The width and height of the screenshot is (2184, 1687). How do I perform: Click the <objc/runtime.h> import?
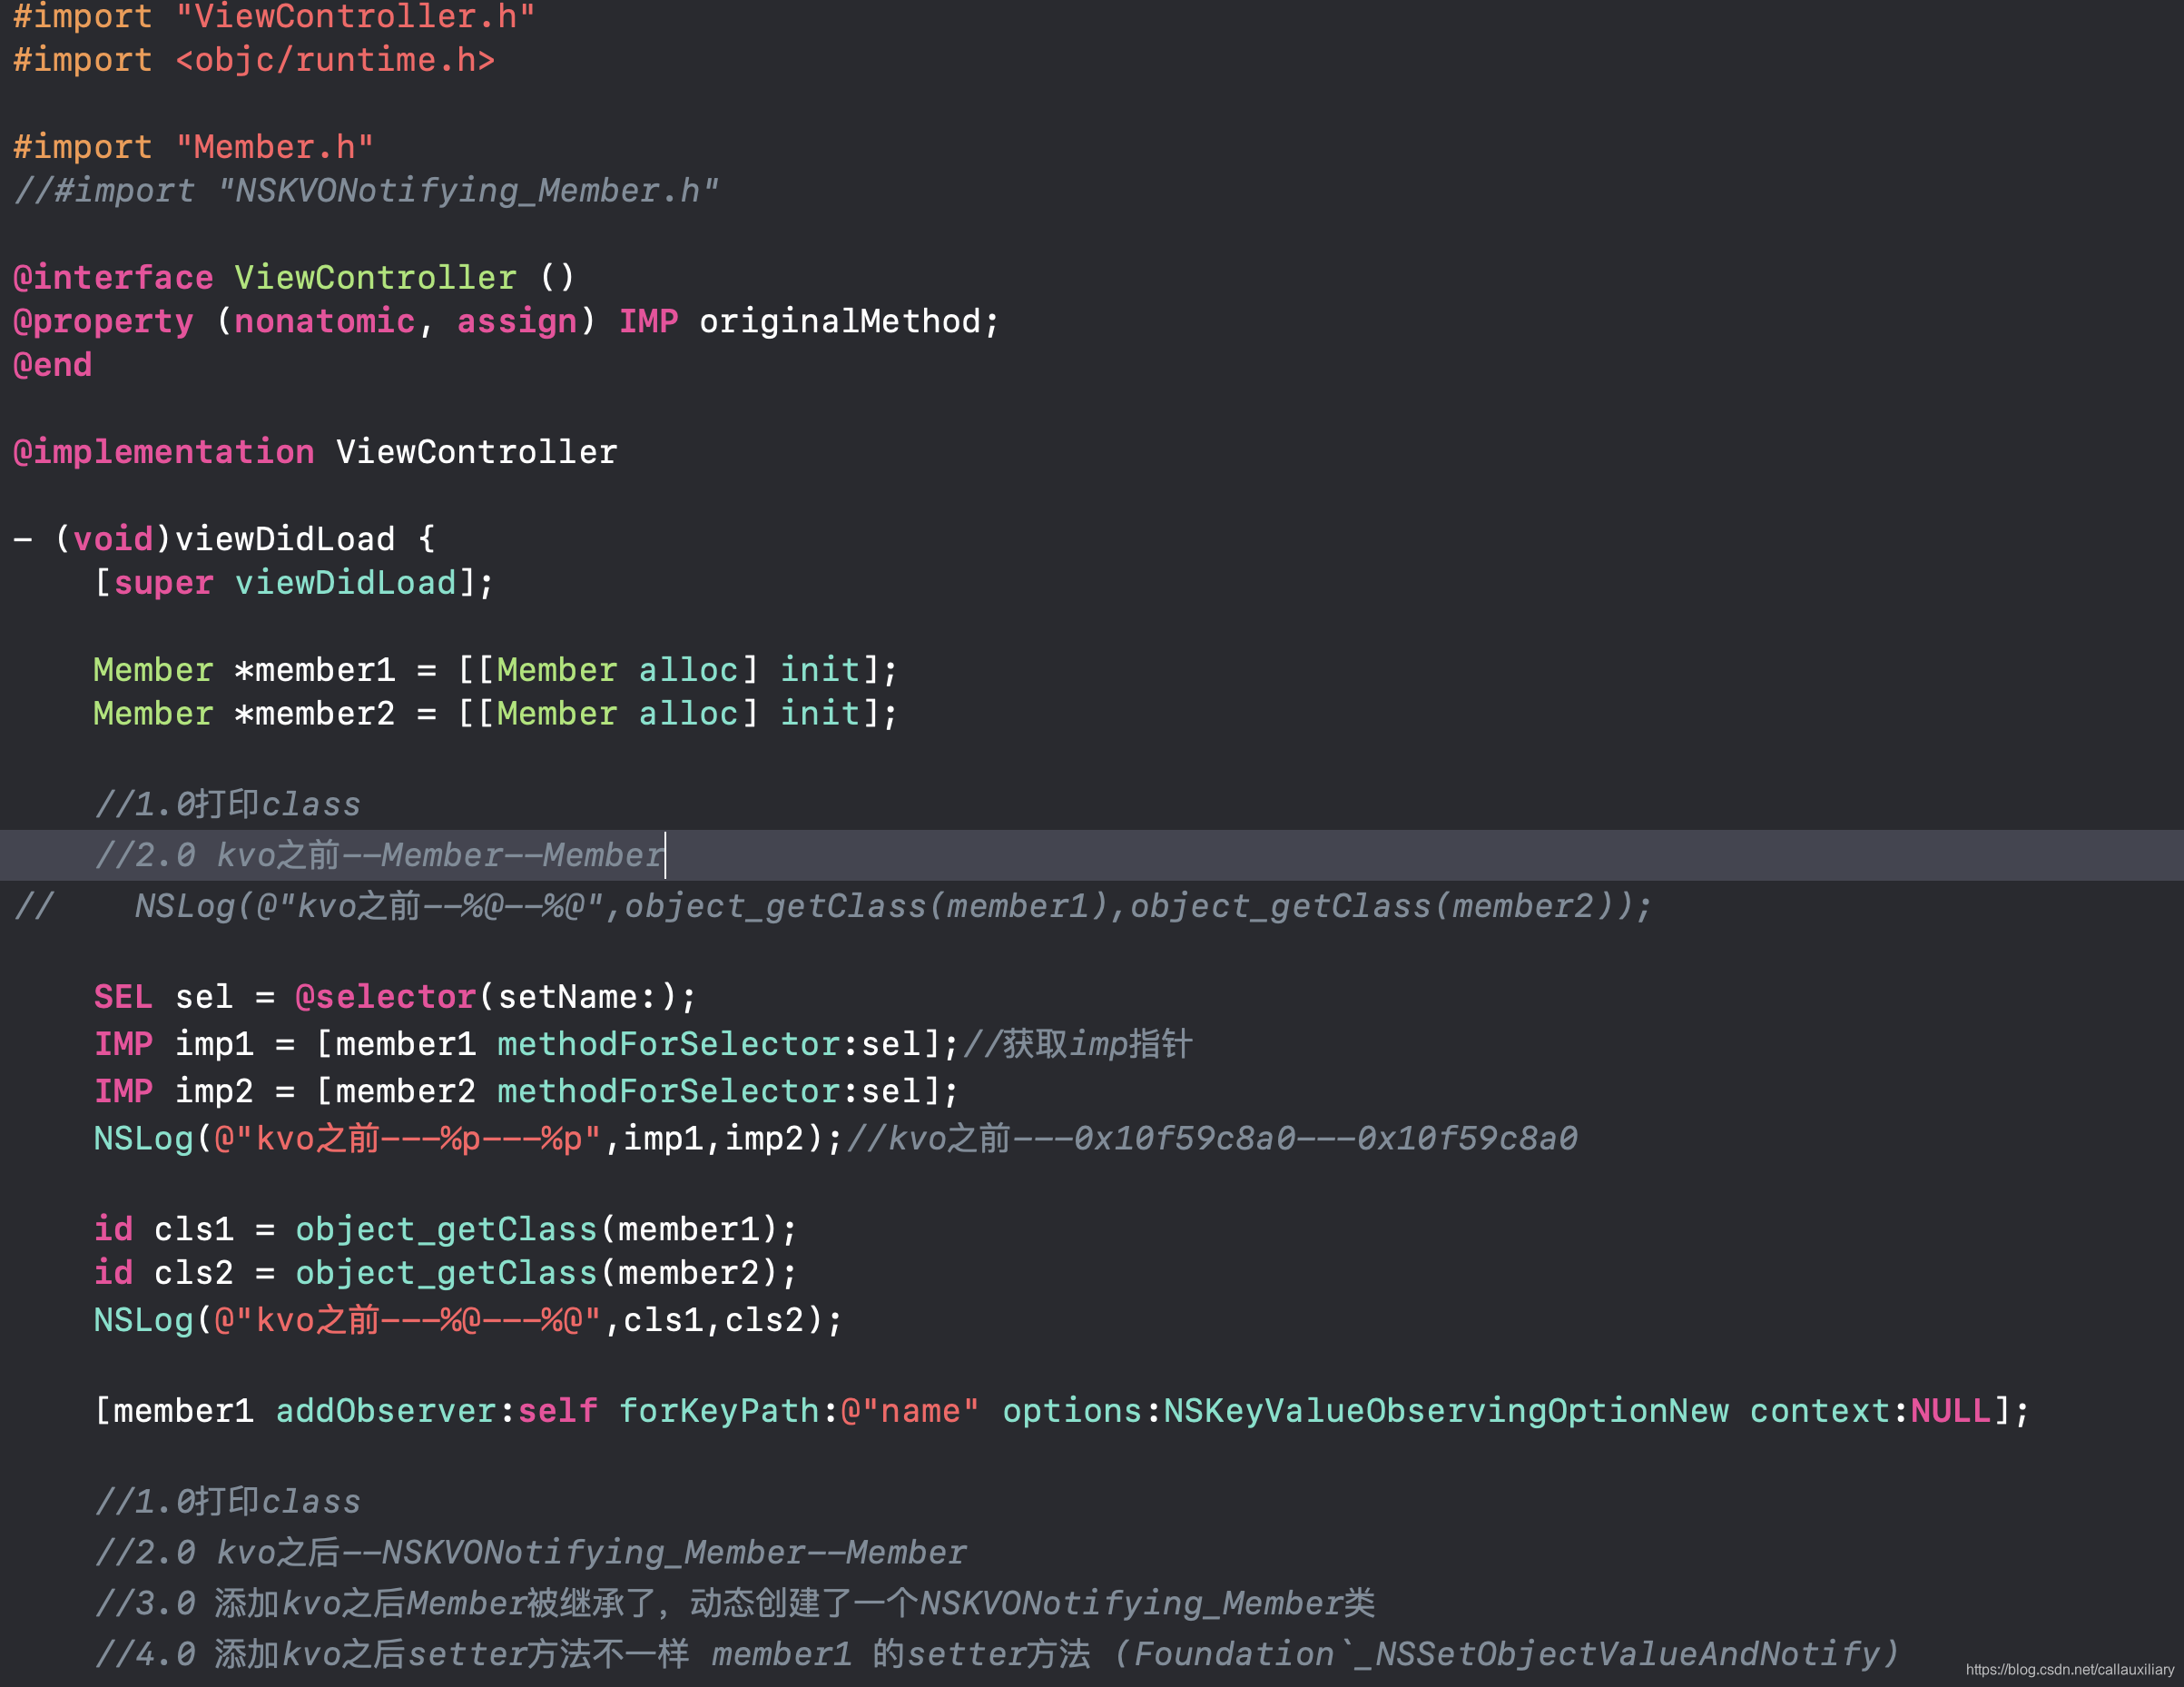tap(335, 60)
